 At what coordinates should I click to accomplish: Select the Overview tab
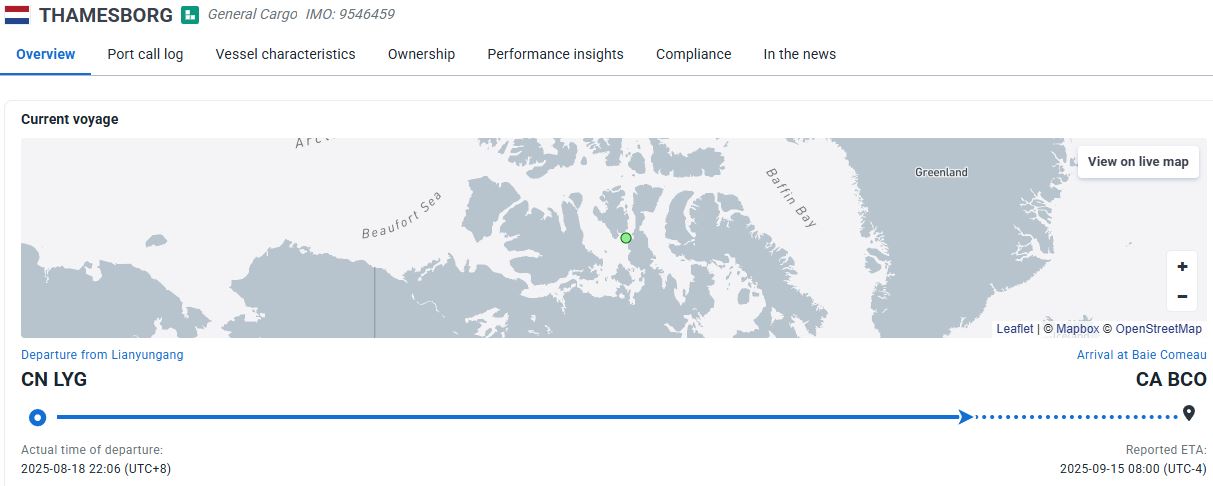pos(46,54)
